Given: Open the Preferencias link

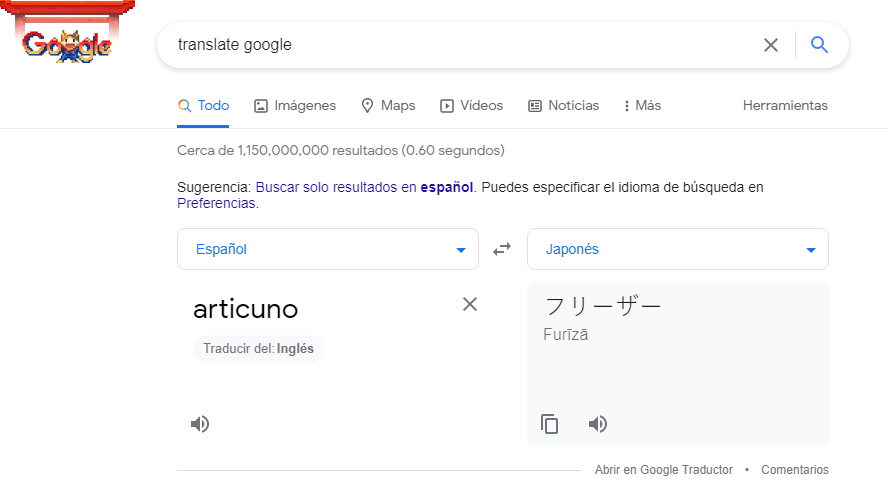Looking at the screenshot, I should point(216,203).
